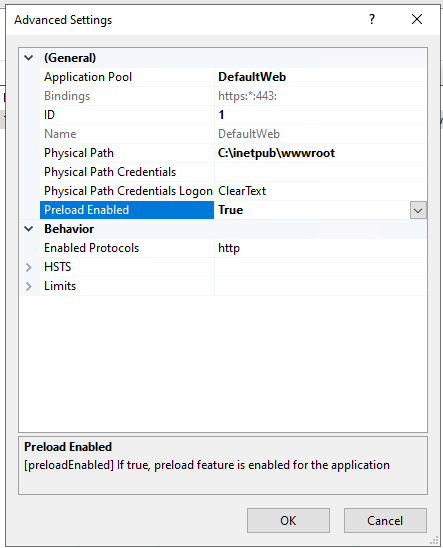Open the dialog help question mark
443x548 pixels.
tap(372, 19)
